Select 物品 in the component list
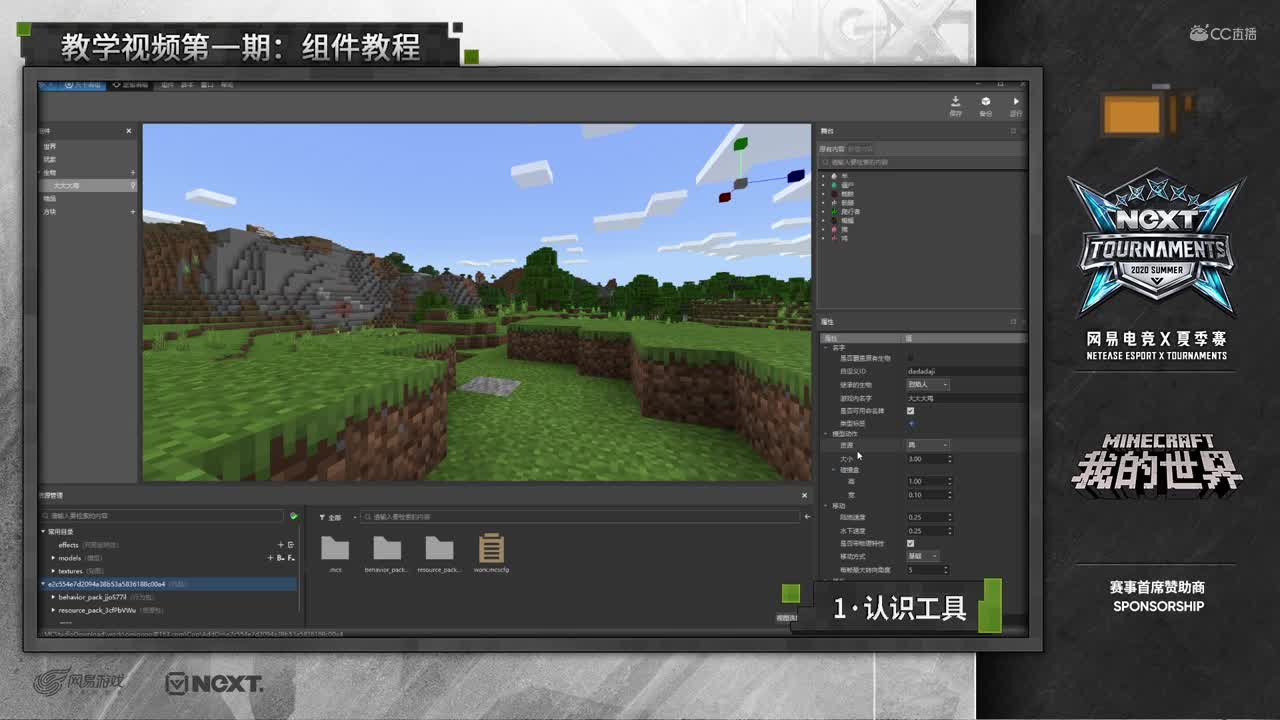The image size is (1280, 720). [x=50, y=199]
